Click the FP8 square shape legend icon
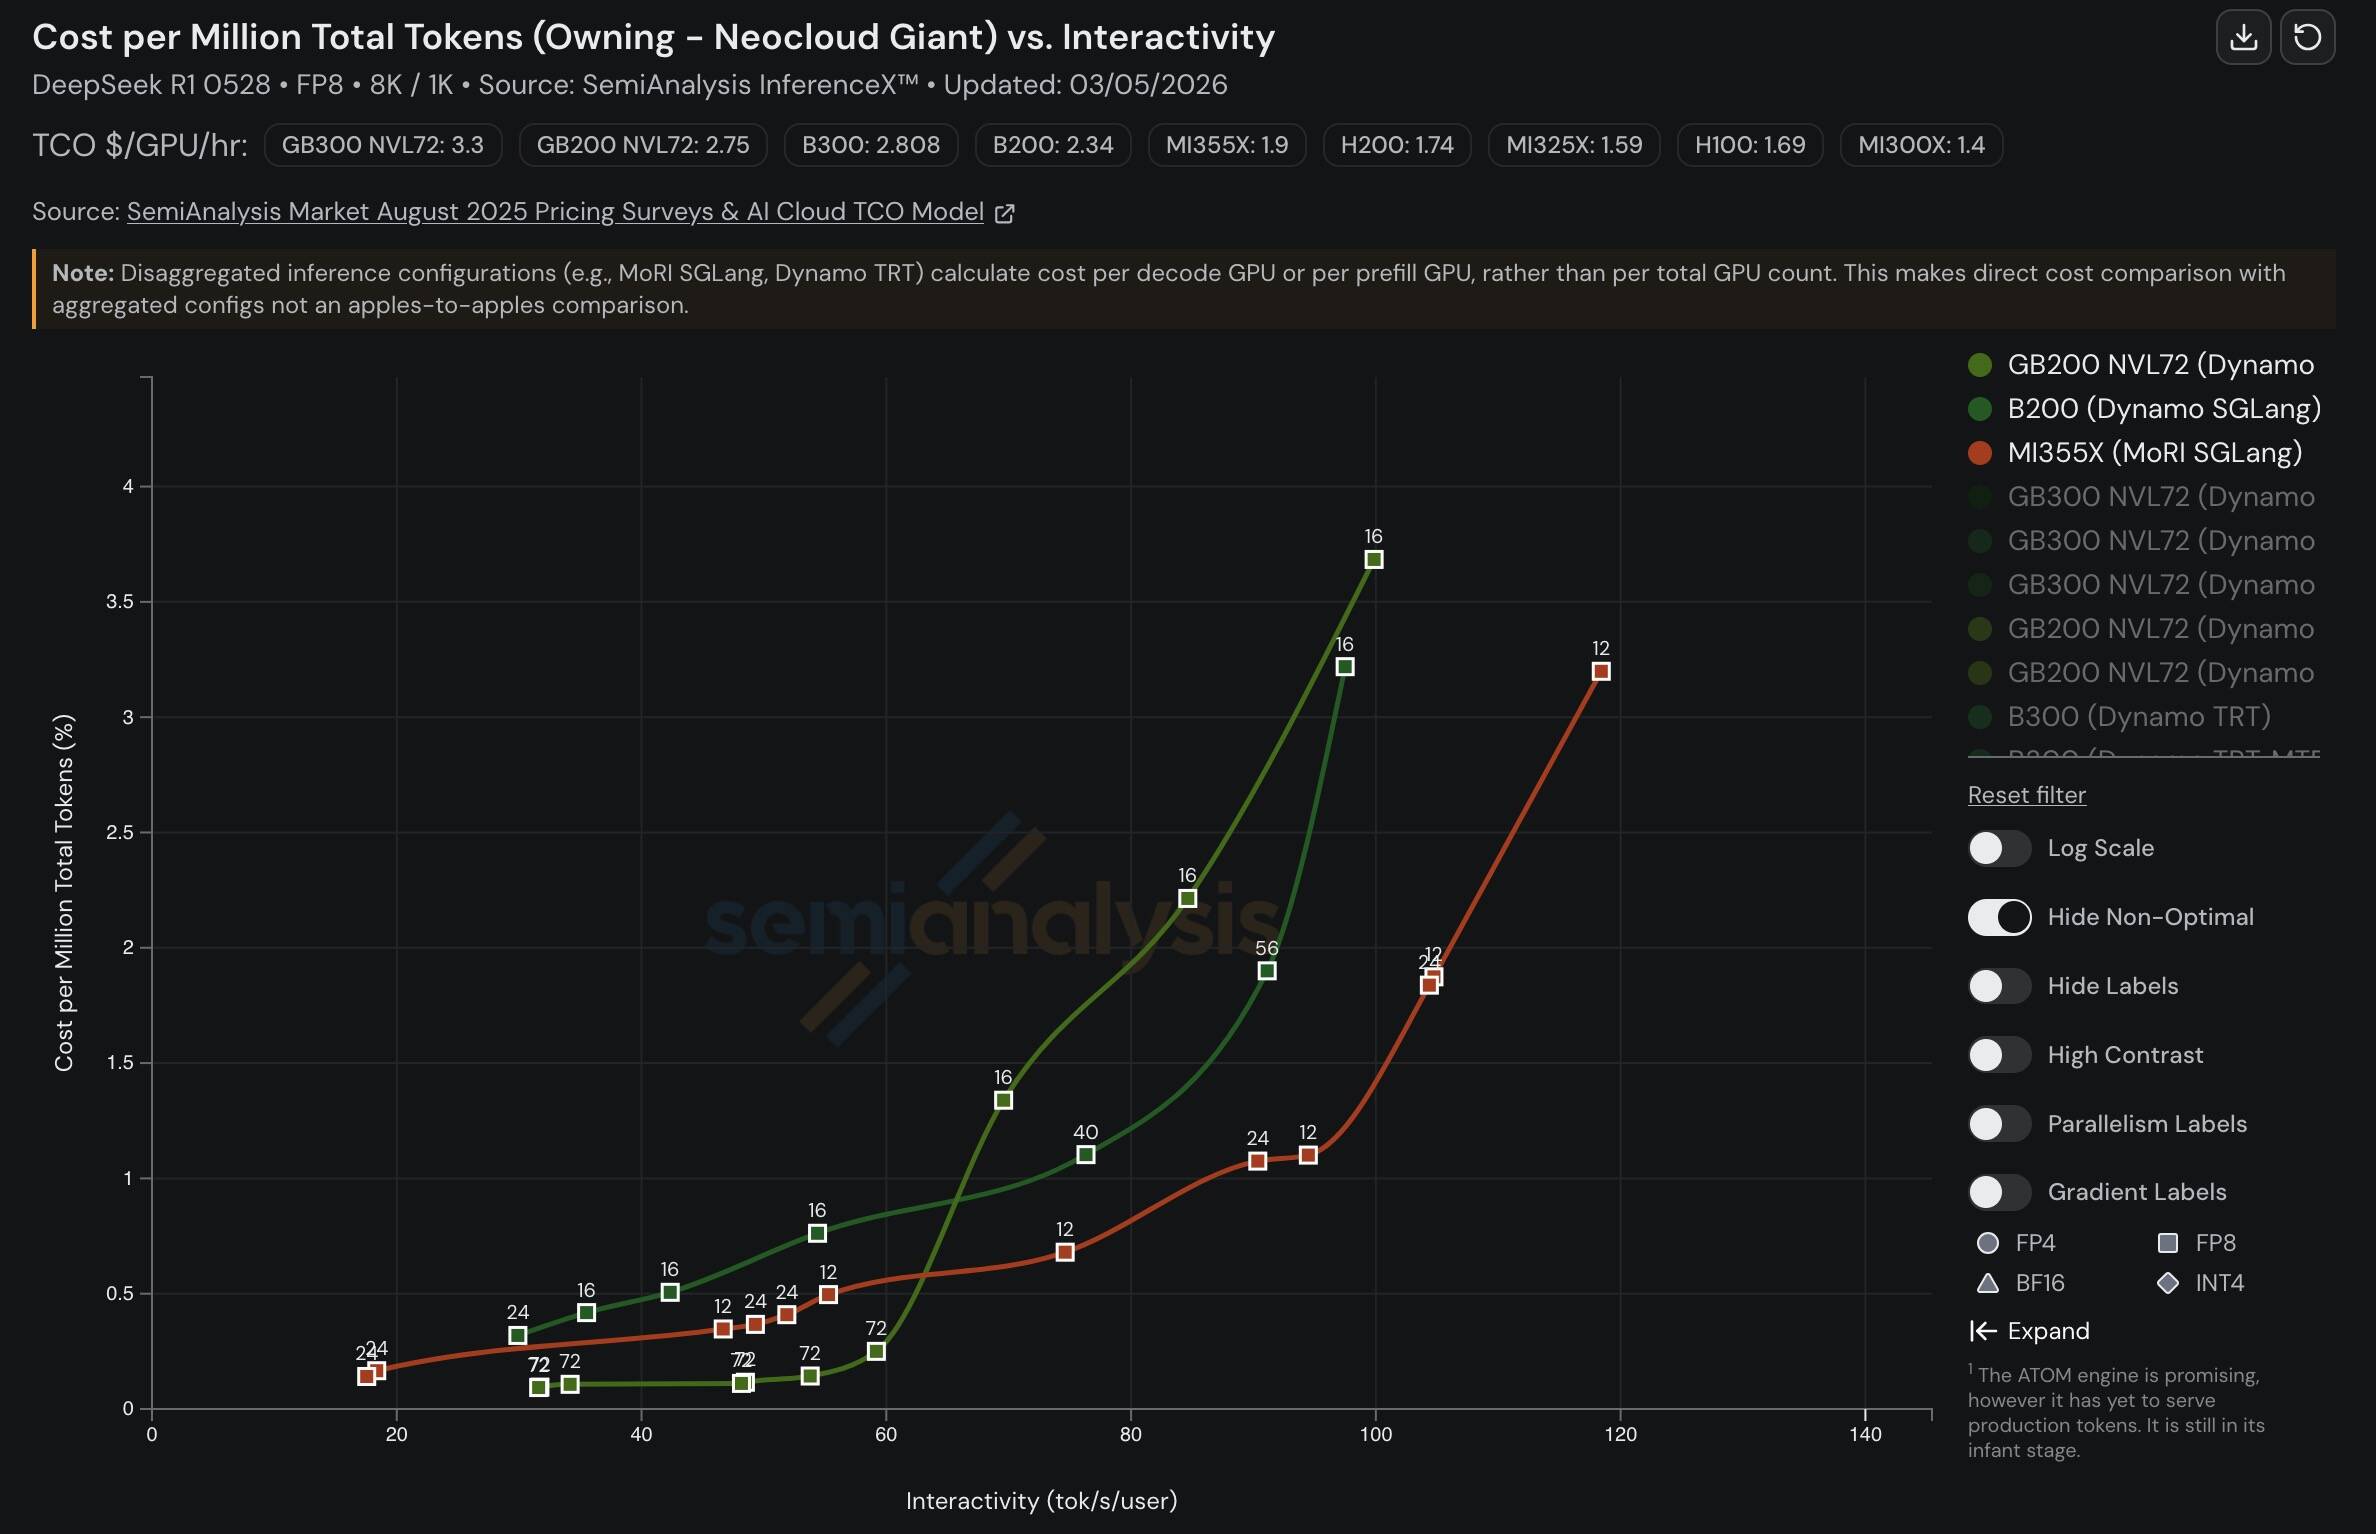The height and width of the screenshot is (1534, 2376). pos(2168,1243)
